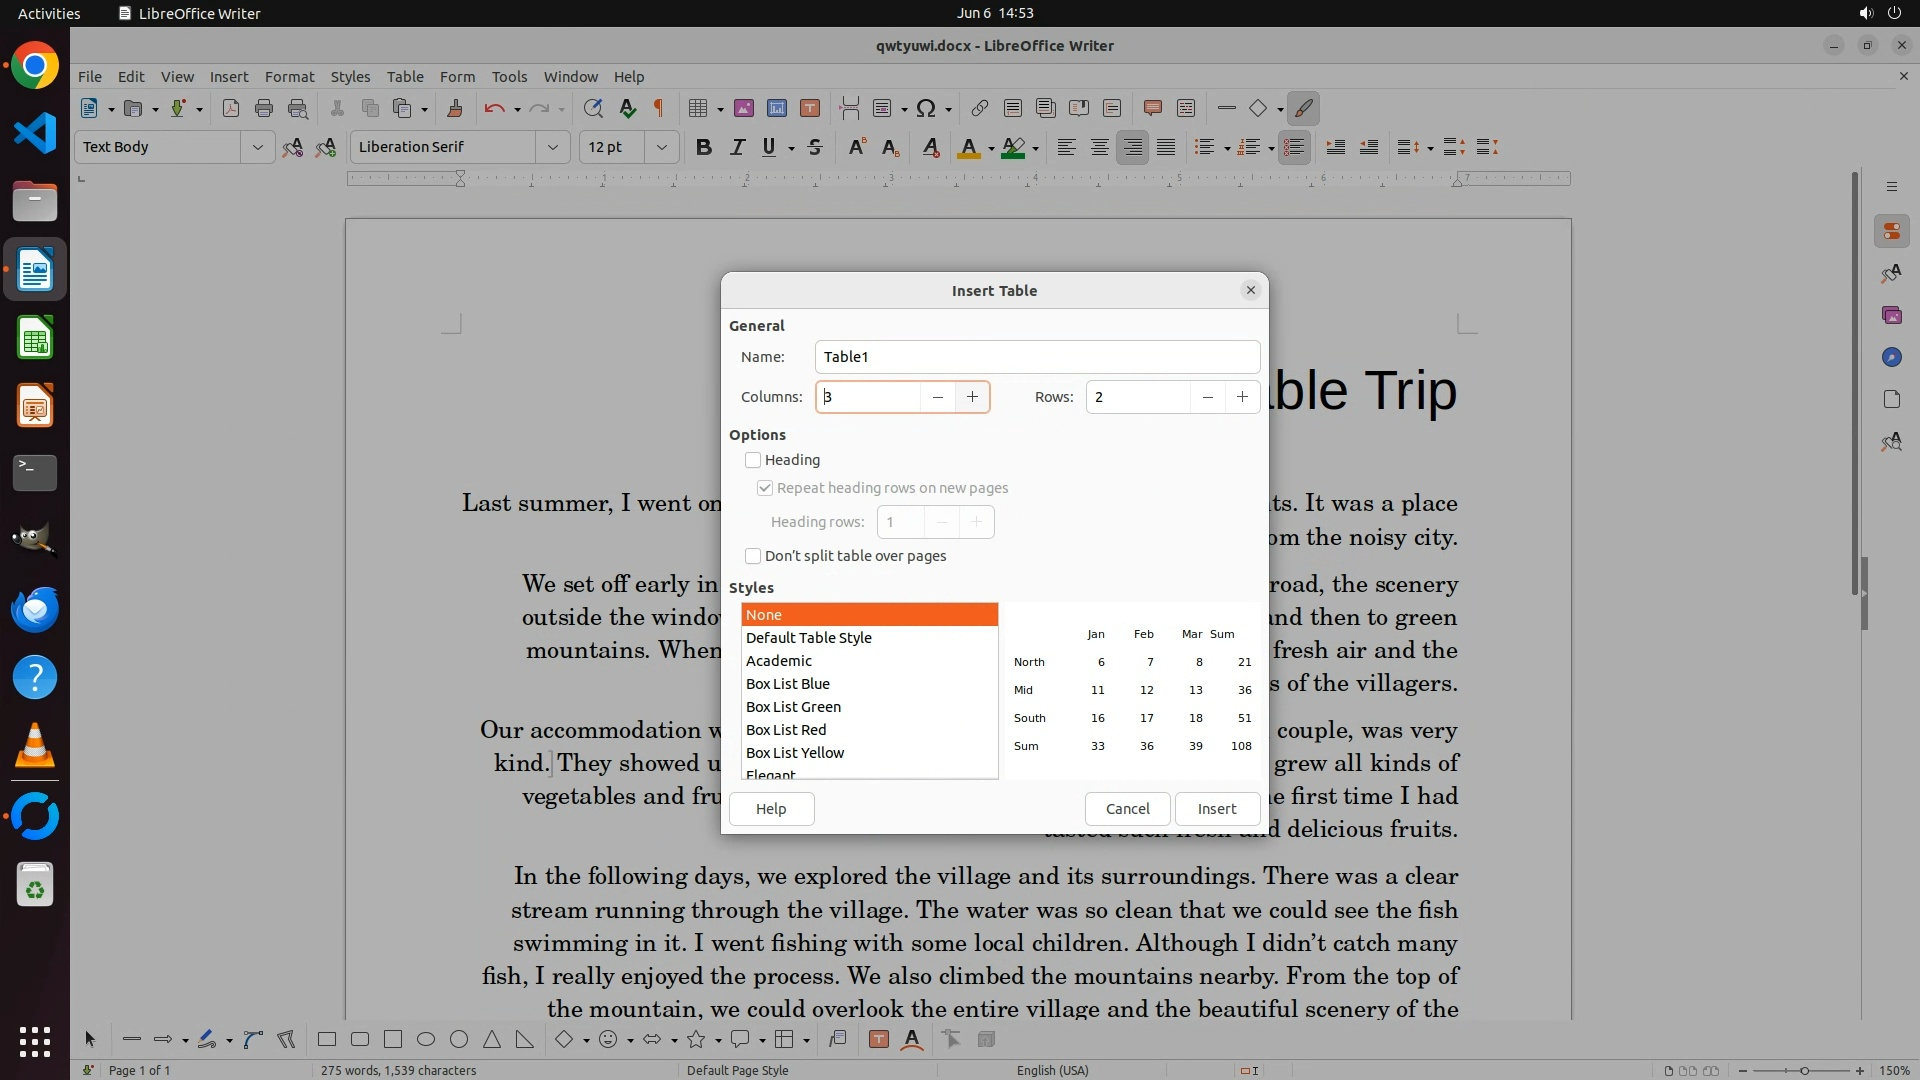Open the Format menu
1920x1080 pixels.
pyautogui.click(x=289, y=76)
